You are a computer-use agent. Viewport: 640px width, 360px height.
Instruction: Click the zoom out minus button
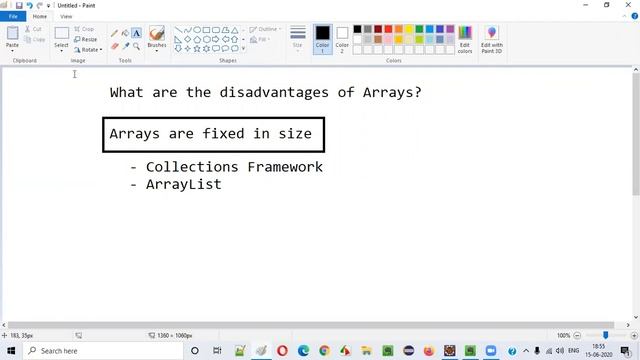[577, 336]
